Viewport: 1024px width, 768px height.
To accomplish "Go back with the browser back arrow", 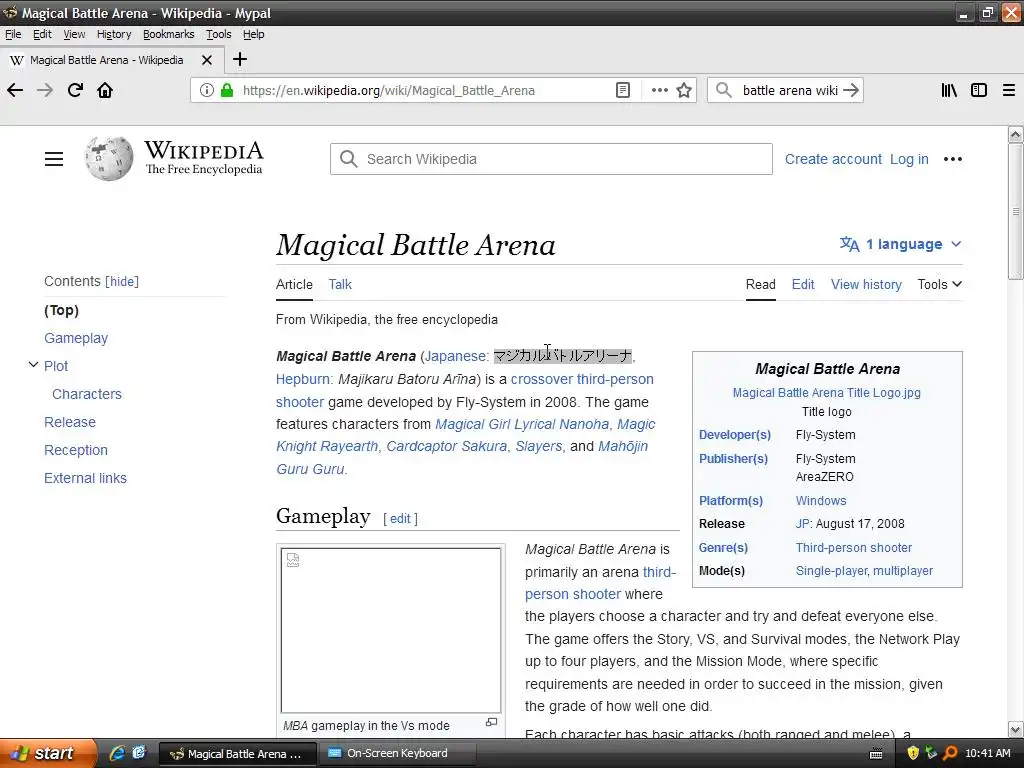I will 15,90.
